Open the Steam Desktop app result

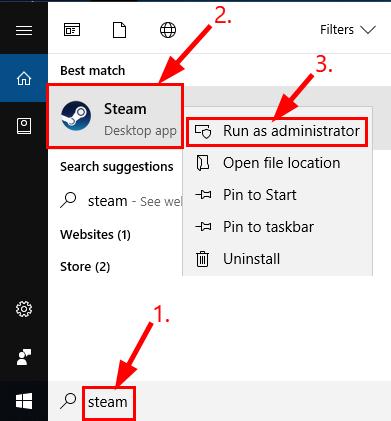[x=115, y=116]
